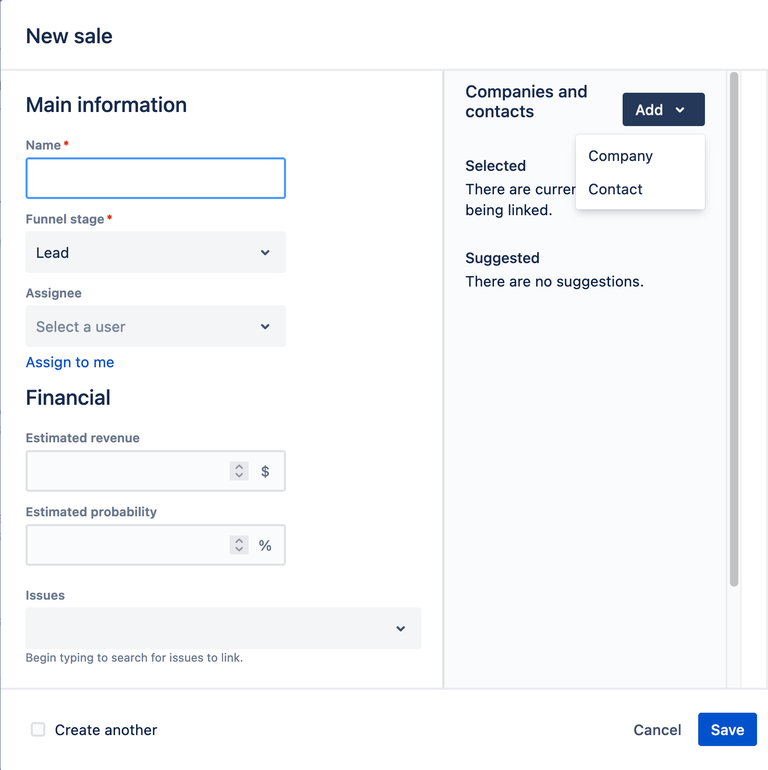Click the Estimated revenue stepper arrows
This screenshot has height=770, width=768.
click(239, 471)
